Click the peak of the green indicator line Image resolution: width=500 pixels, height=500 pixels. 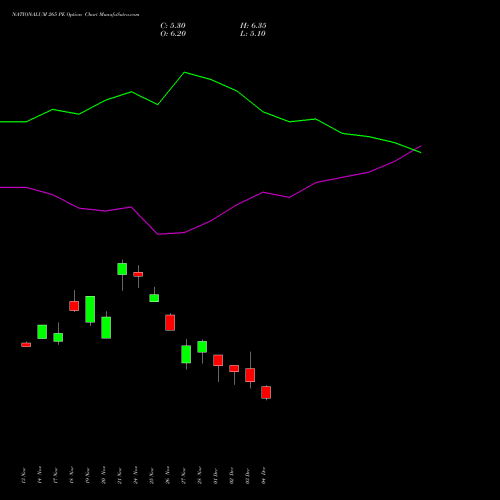click(x=185, y=72)
